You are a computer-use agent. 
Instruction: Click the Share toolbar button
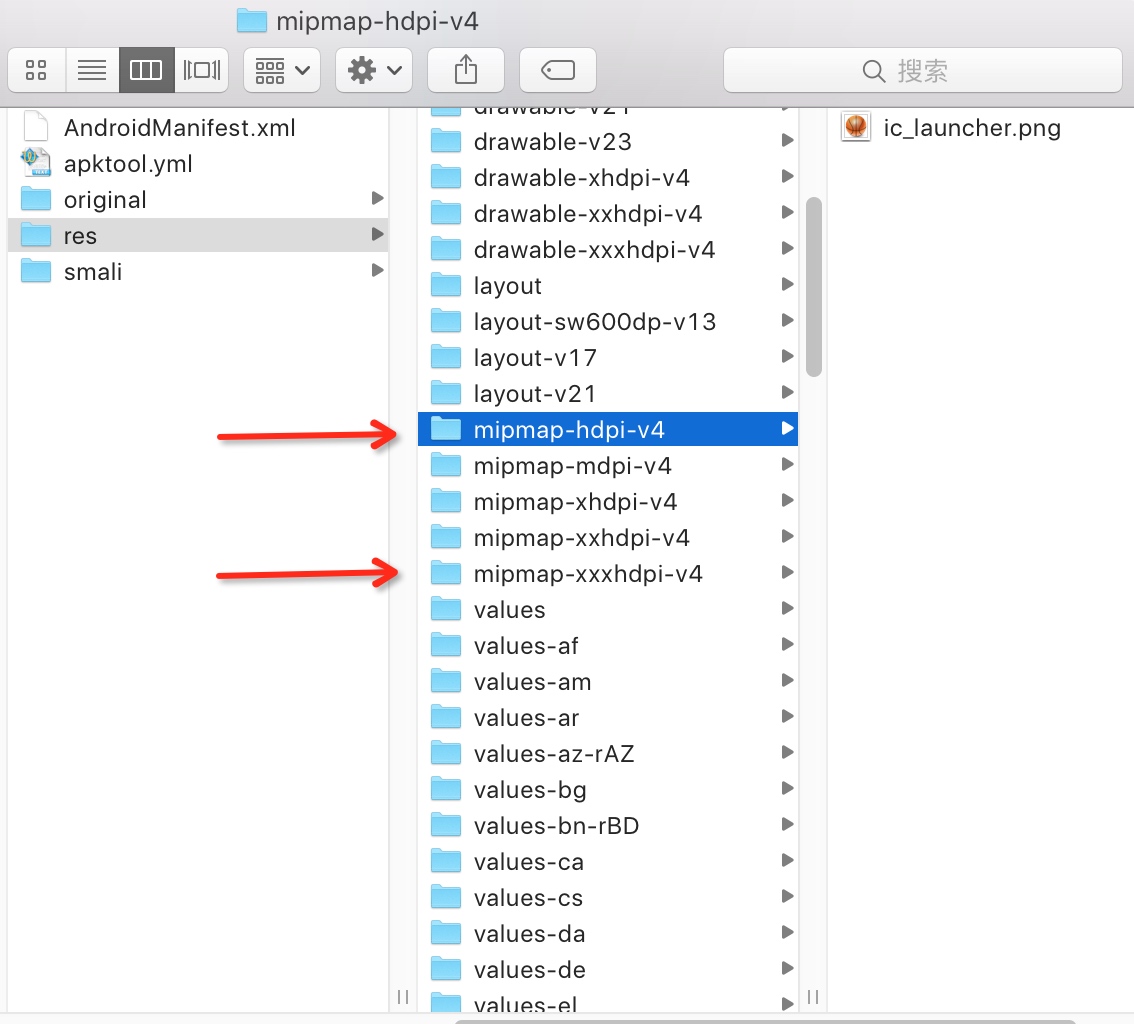point(466,70)
